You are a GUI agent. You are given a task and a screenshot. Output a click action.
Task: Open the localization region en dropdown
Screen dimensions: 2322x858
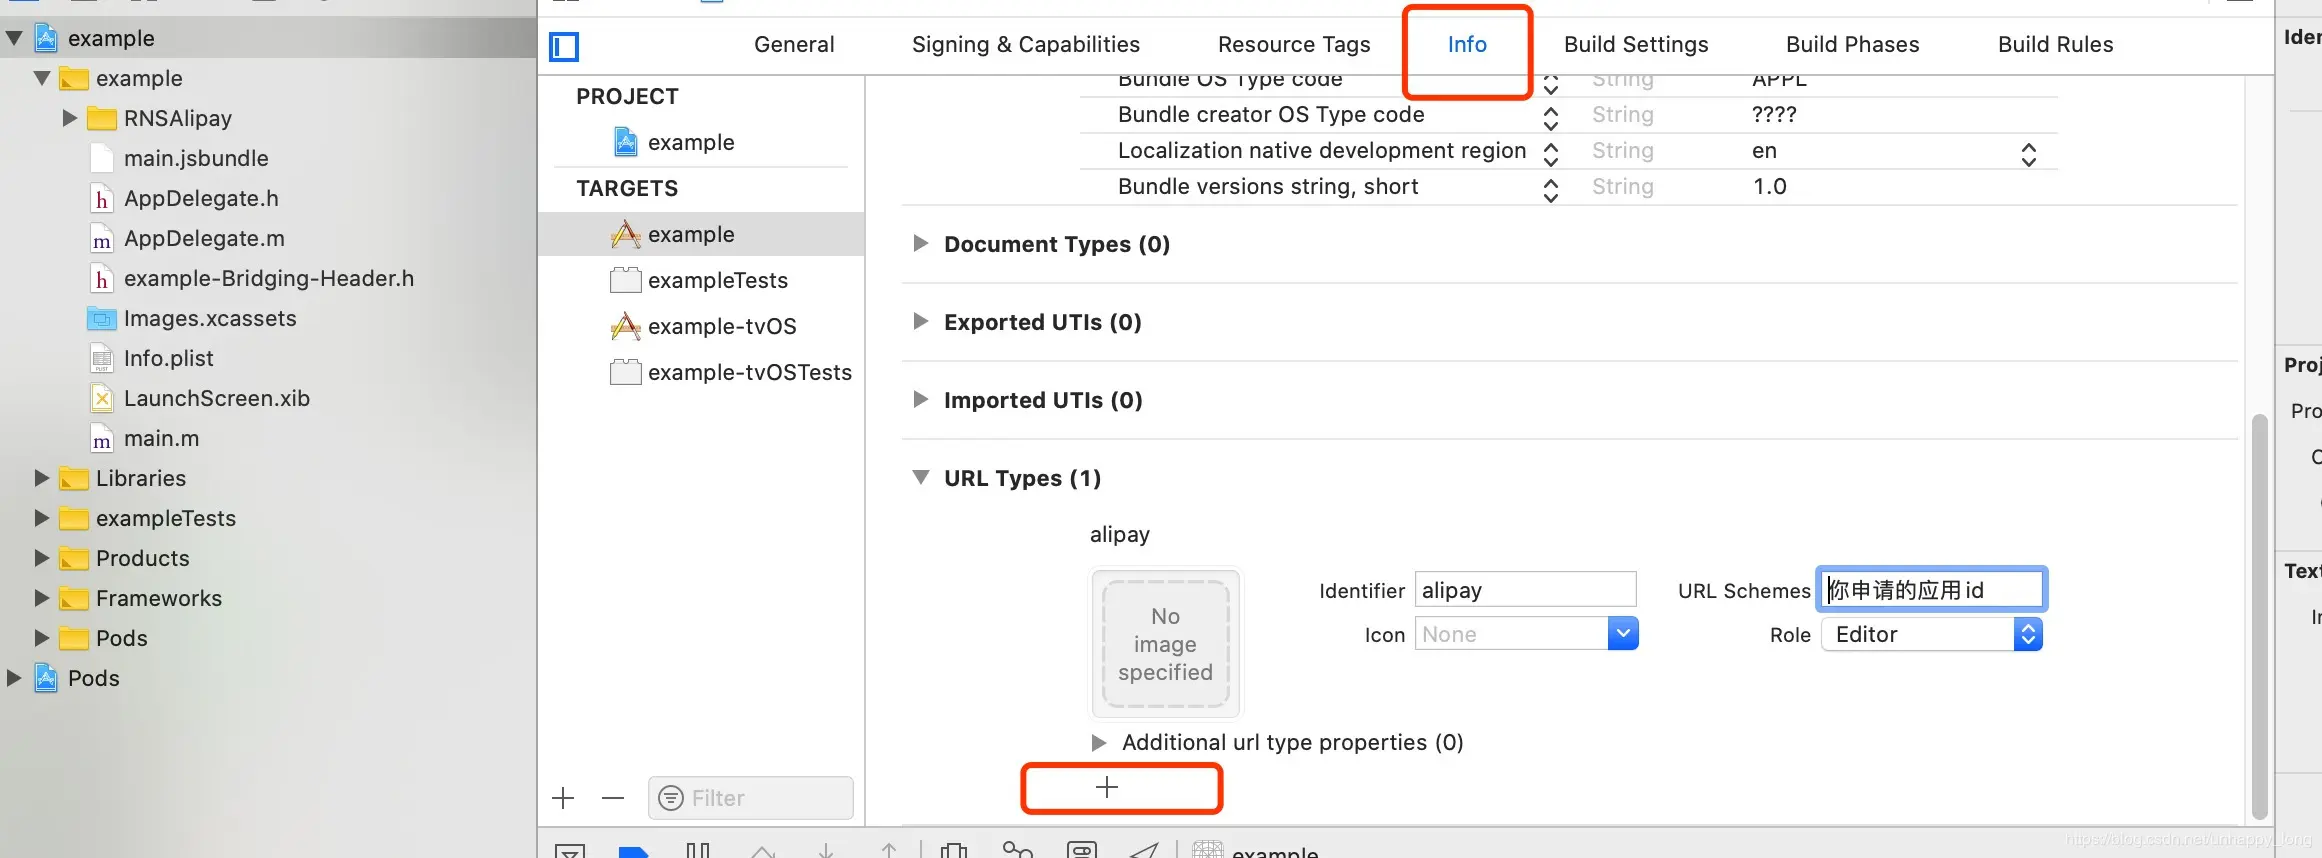(2028, 154)
